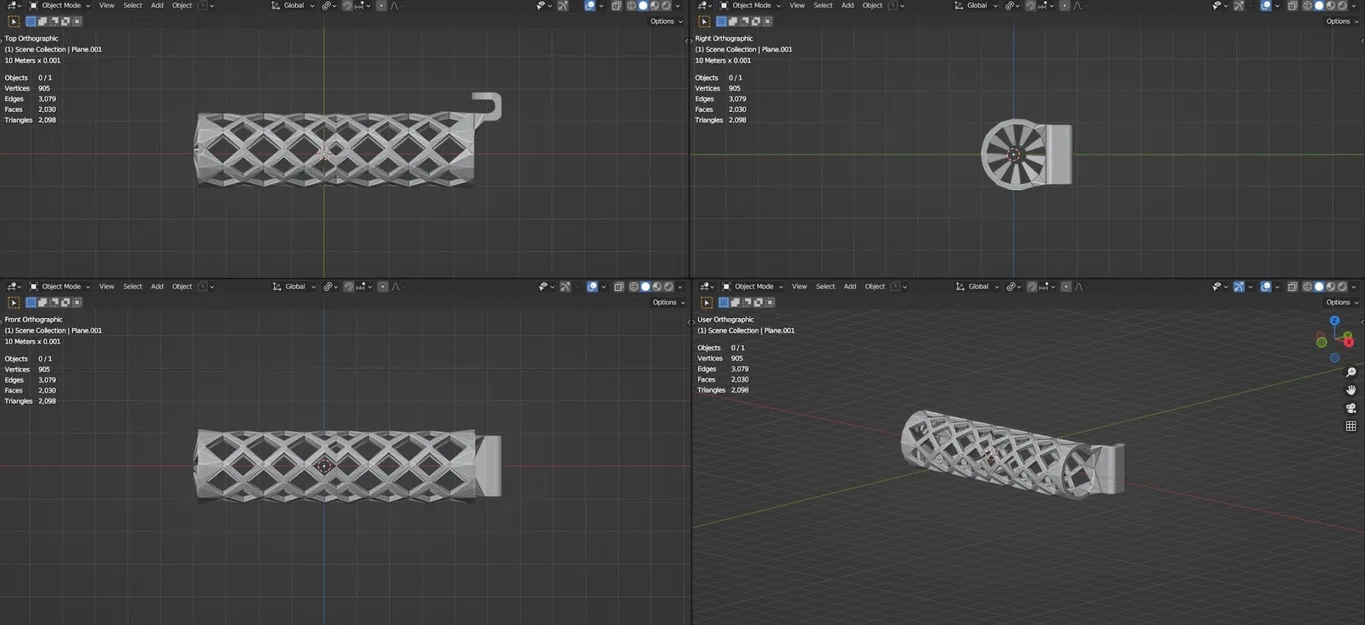Select the tweak cursor tool icon in Top viewport
The height and width of the screenshot is (625, 1365).
coord(13,21)
